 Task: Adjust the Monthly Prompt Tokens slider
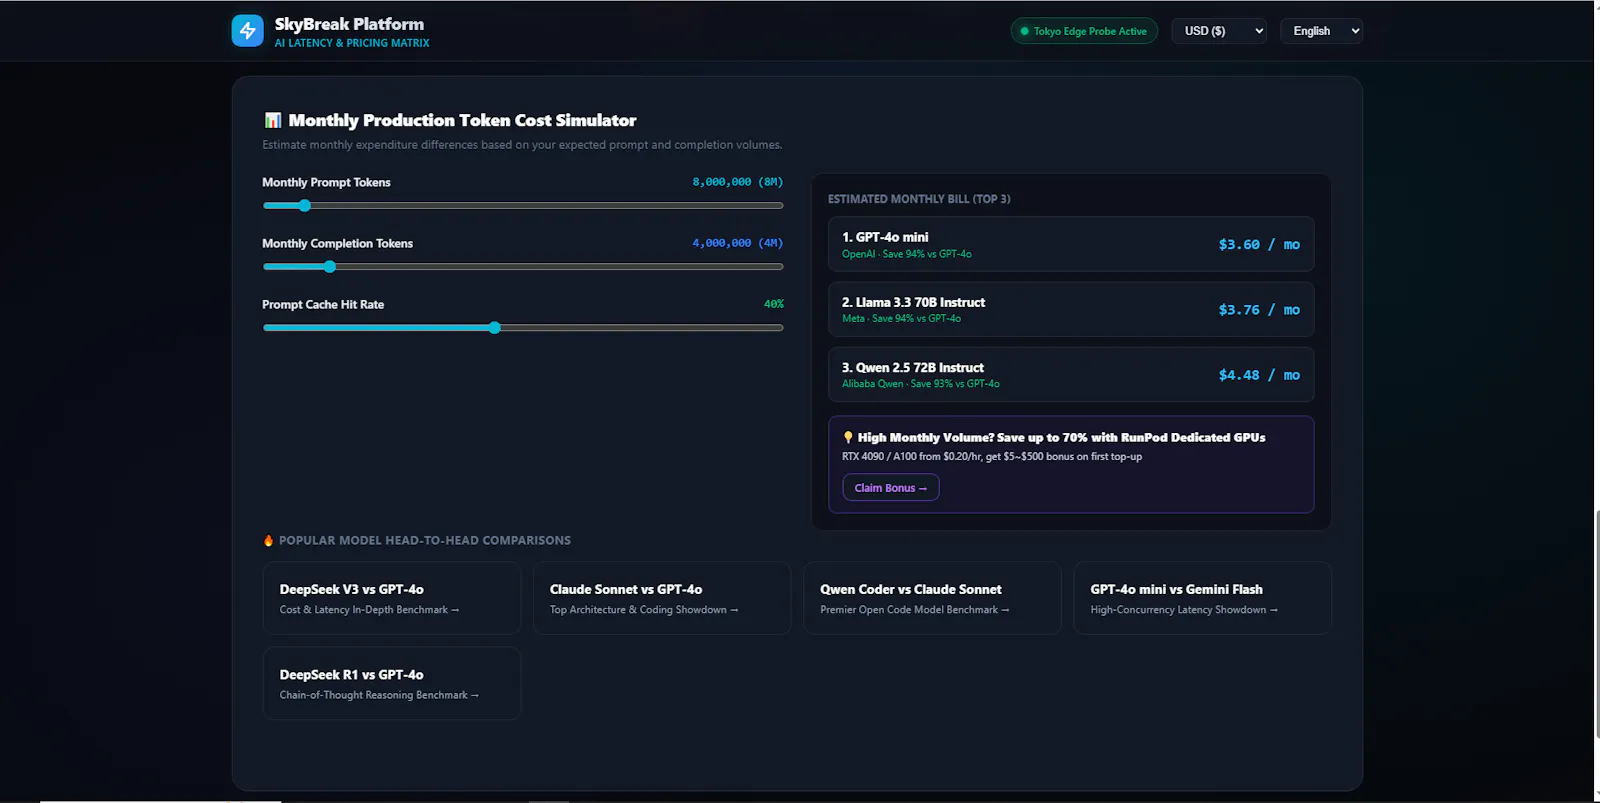pos(522,206)
